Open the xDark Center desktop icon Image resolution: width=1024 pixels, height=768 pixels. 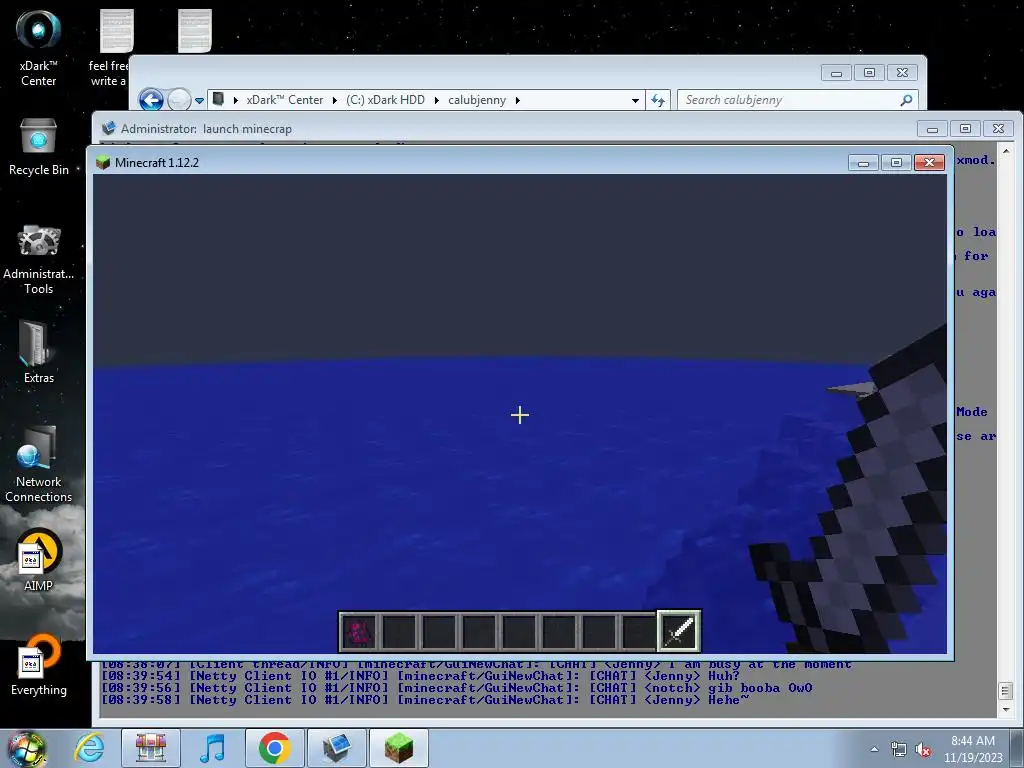point(38,48)
